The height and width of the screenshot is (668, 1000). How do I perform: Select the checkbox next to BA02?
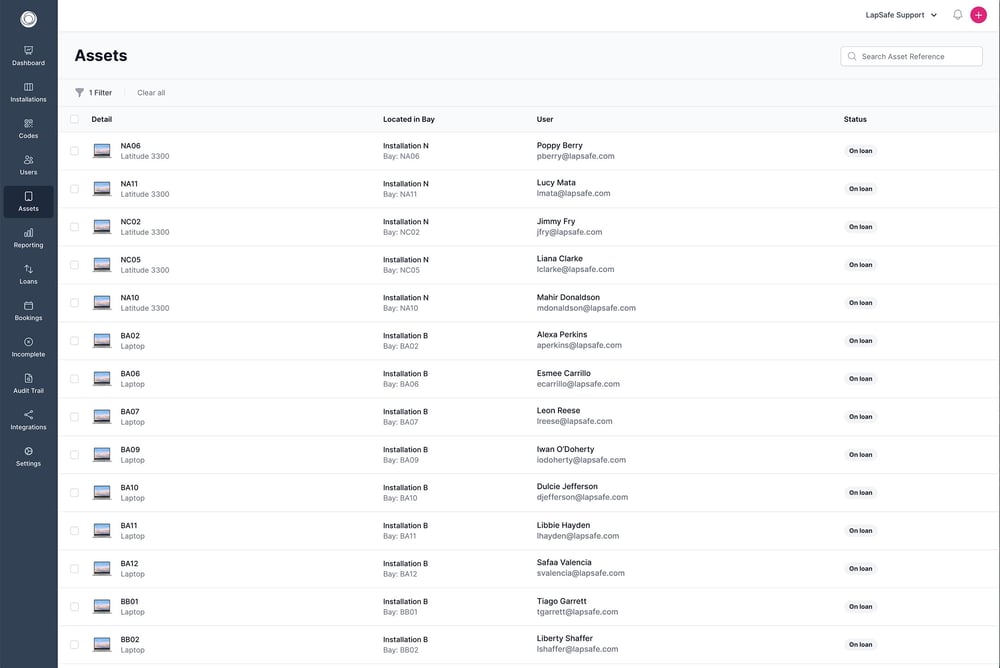(73, 339)
